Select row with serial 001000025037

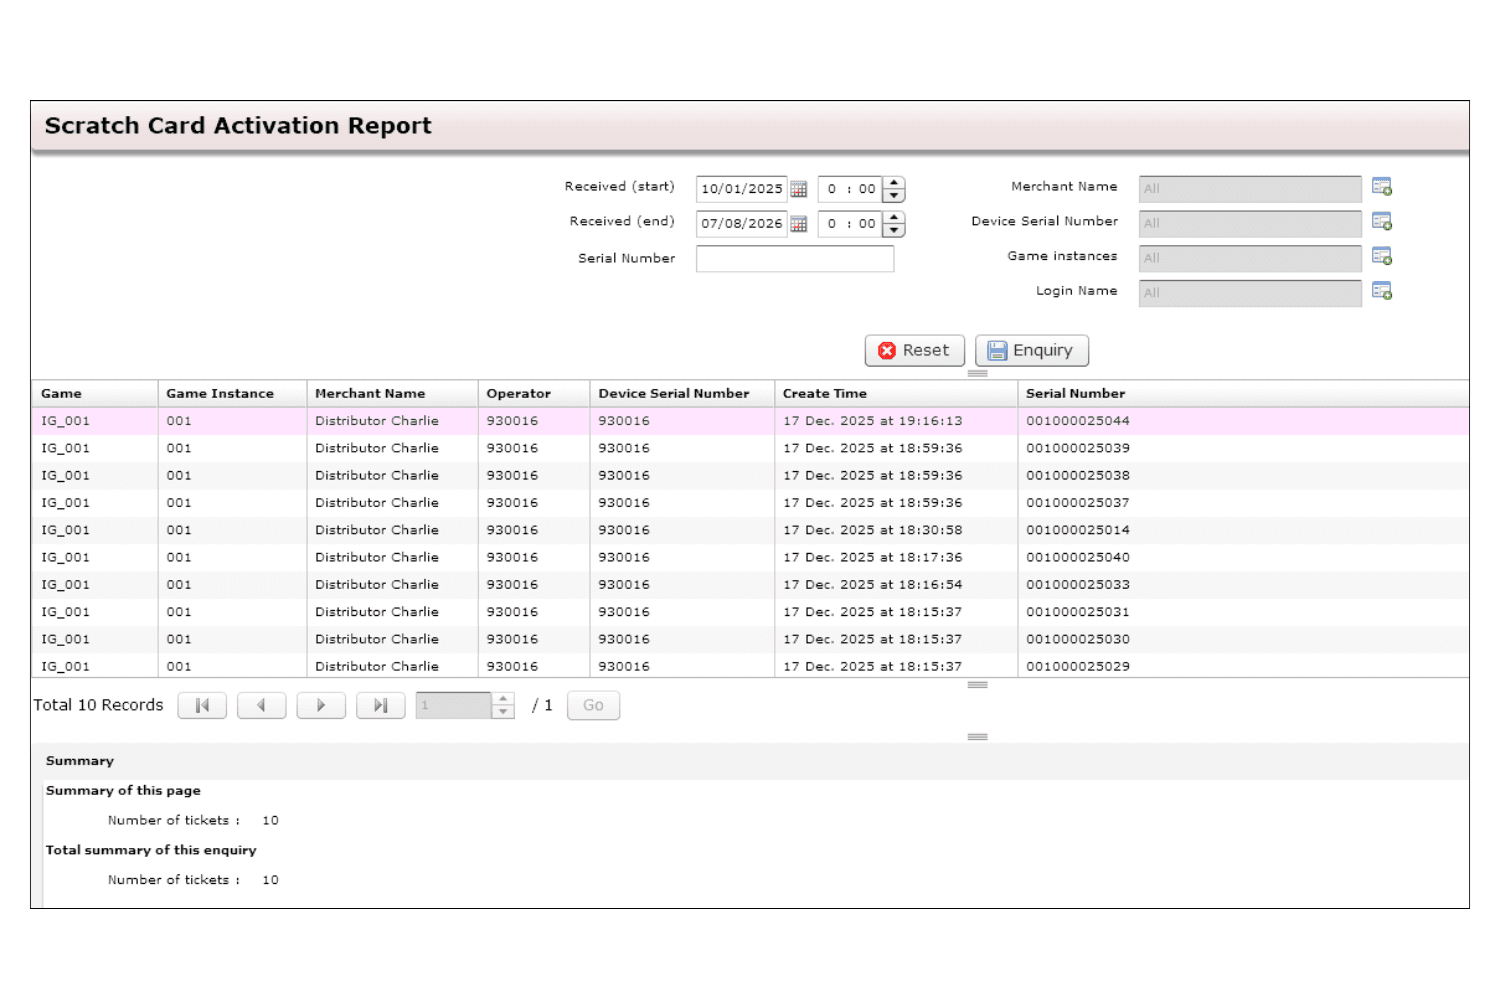[750, 503]
